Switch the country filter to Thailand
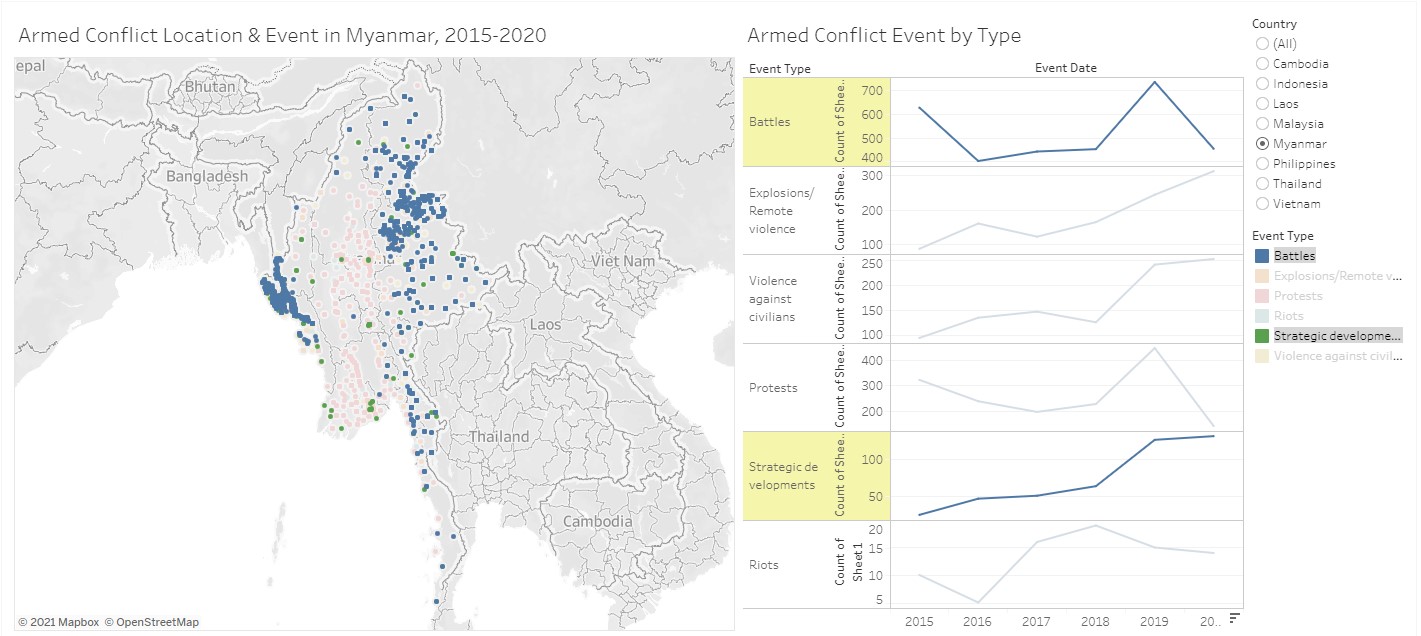Image resolution: width=1421 pixels, height=636 pixels. pos(1262,183)
